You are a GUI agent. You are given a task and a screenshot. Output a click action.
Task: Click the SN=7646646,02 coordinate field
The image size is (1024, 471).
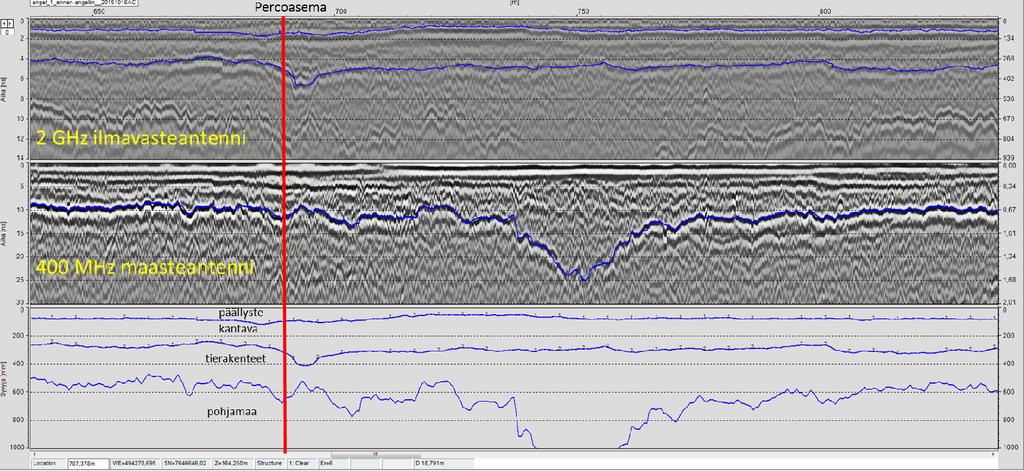coord(185,463)
